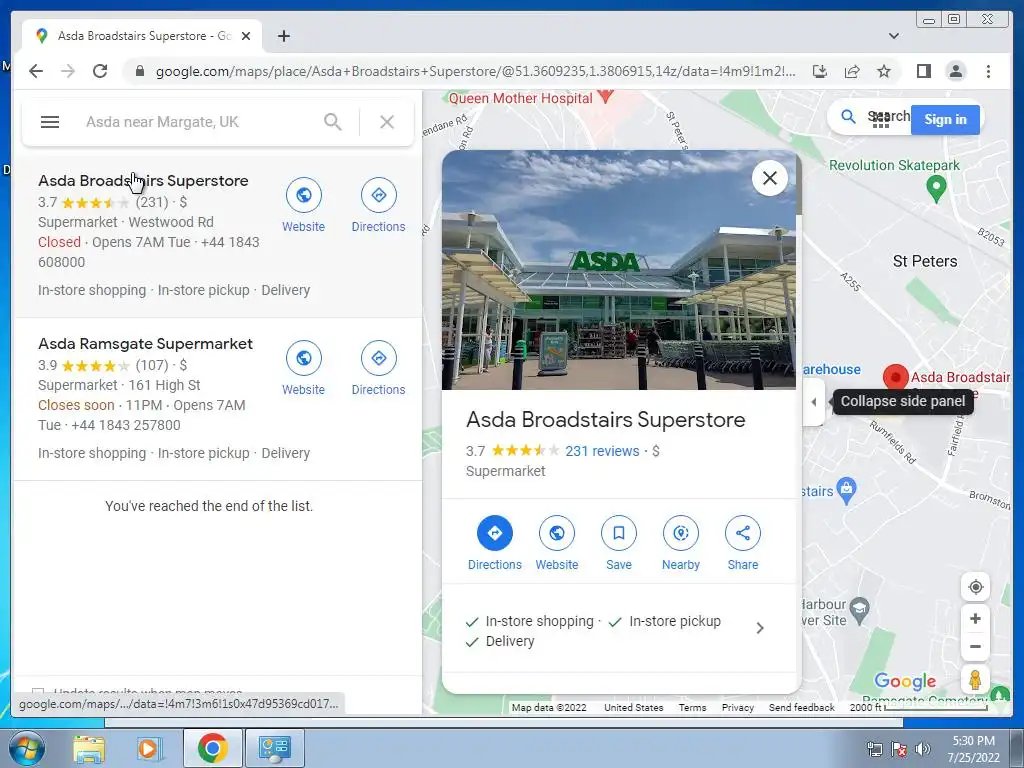Image resolution: width=1024 pixels, height=768 pixels.
Task: Click United States region link
Action: coord(633,707)
